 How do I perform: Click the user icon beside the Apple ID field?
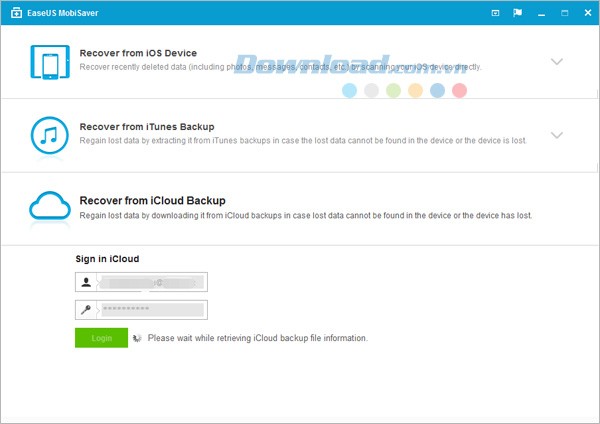(x=87, y=283)
